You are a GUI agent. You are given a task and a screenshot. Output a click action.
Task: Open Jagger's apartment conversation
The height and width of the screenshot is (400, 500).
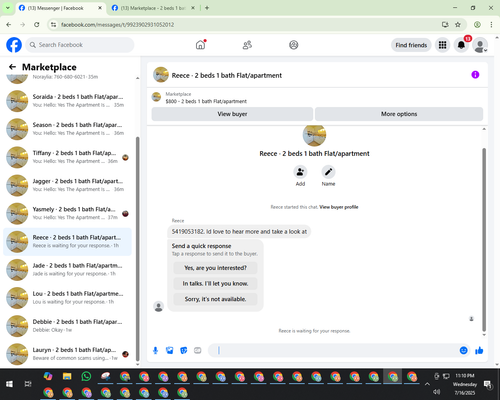pos(67,185)
